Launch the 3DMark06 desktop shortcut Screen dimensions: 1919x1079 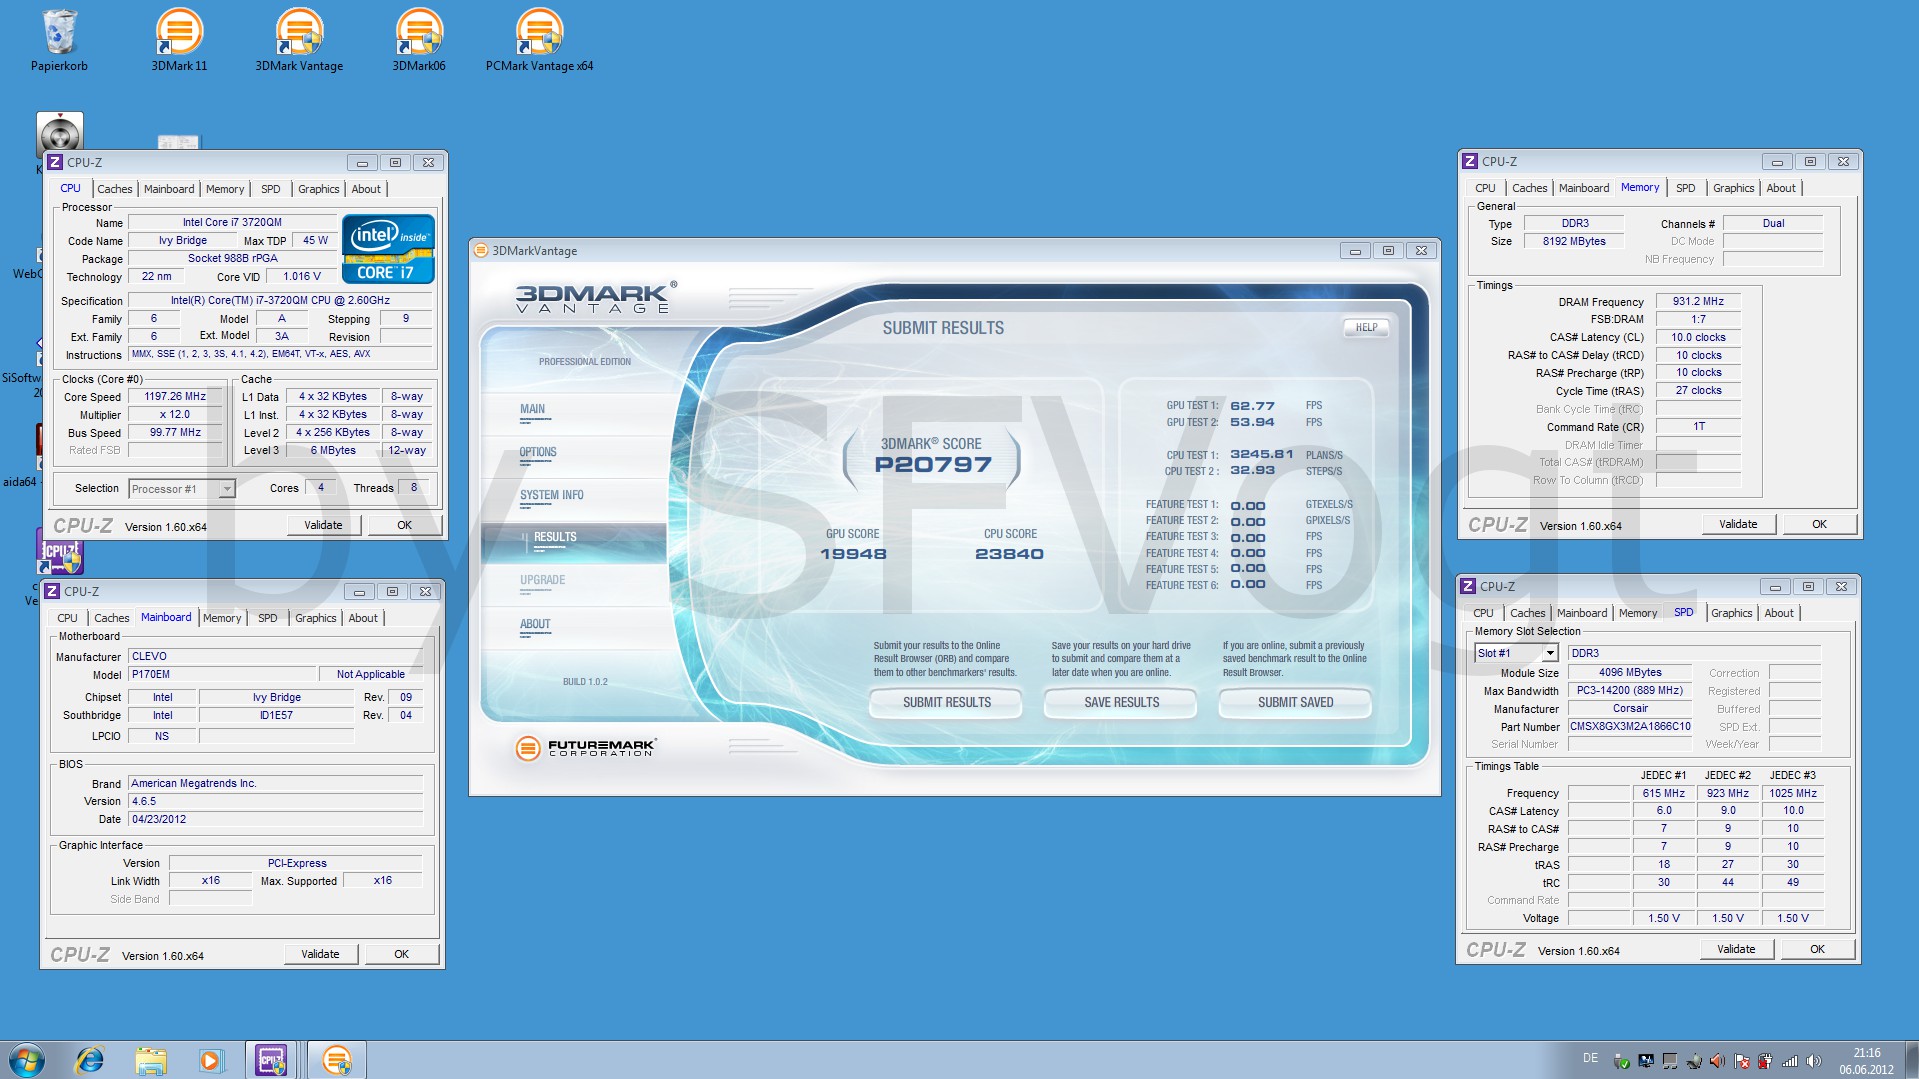click(419, 40)
